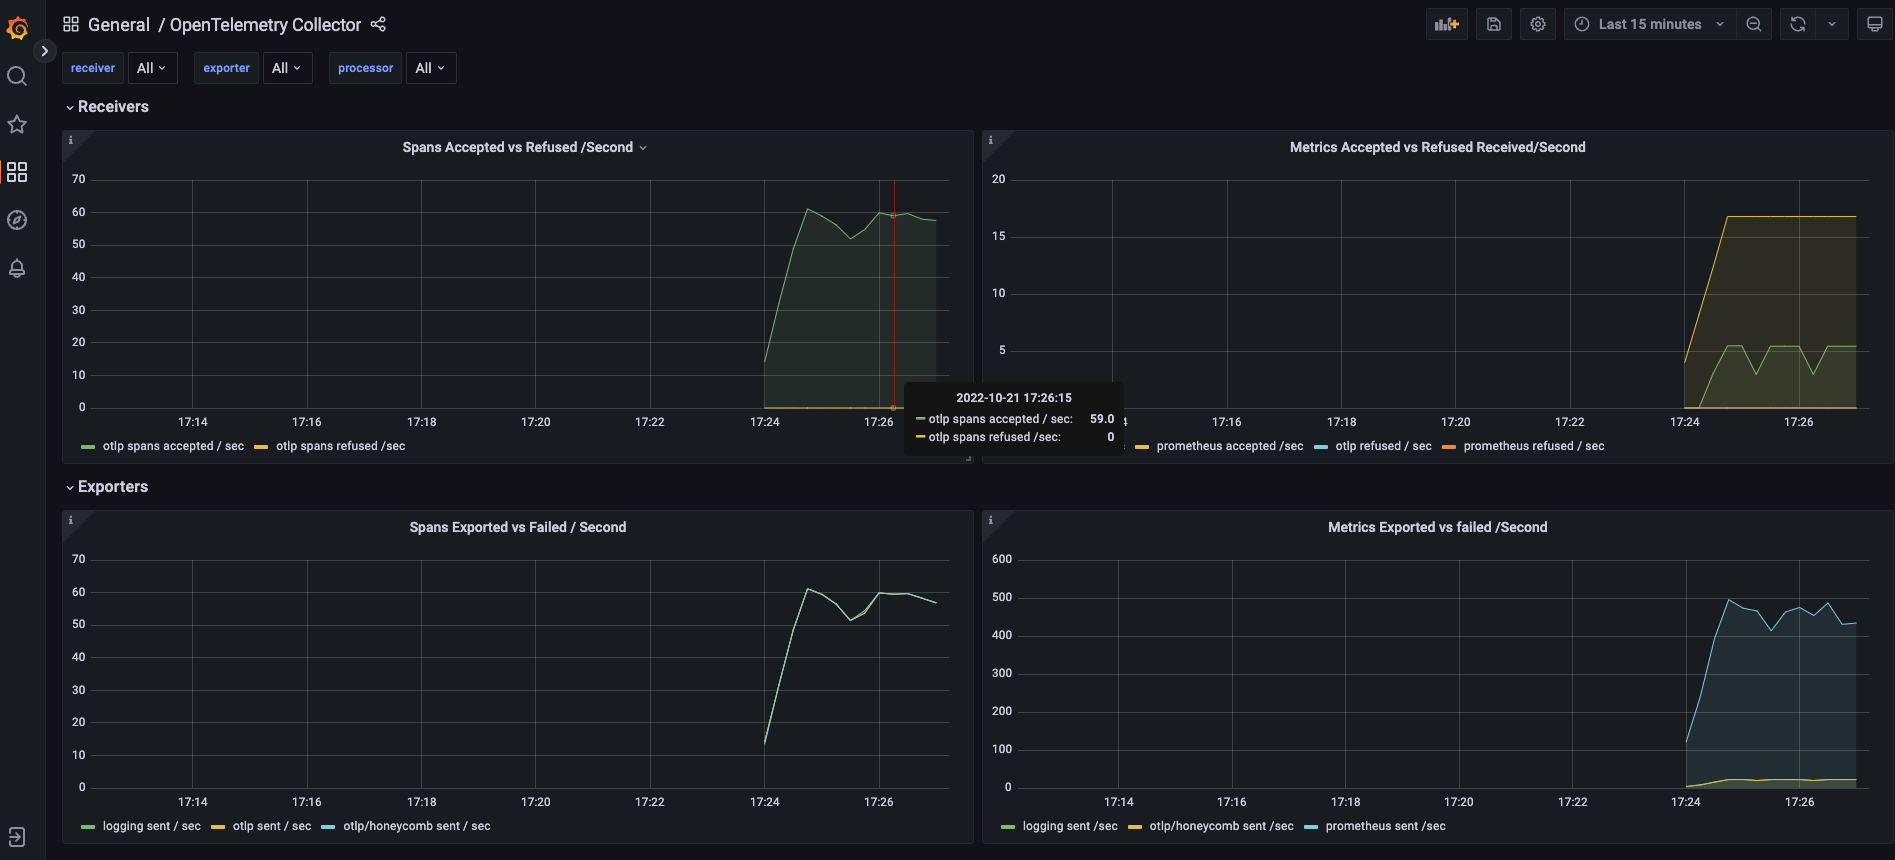
Task: Open the receiver All dropdown
Action: 152,68
